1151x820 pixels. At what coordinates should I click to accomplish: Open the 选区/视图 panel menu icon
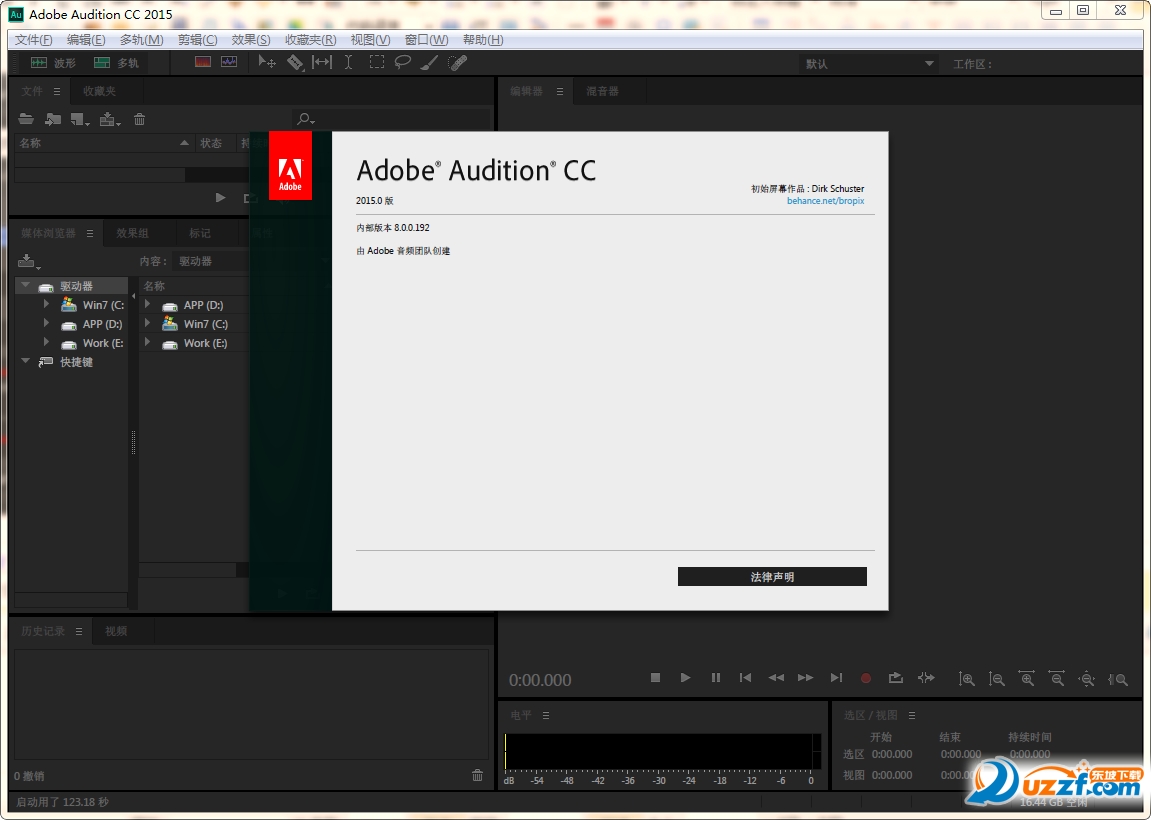click(x=912, y=715)
